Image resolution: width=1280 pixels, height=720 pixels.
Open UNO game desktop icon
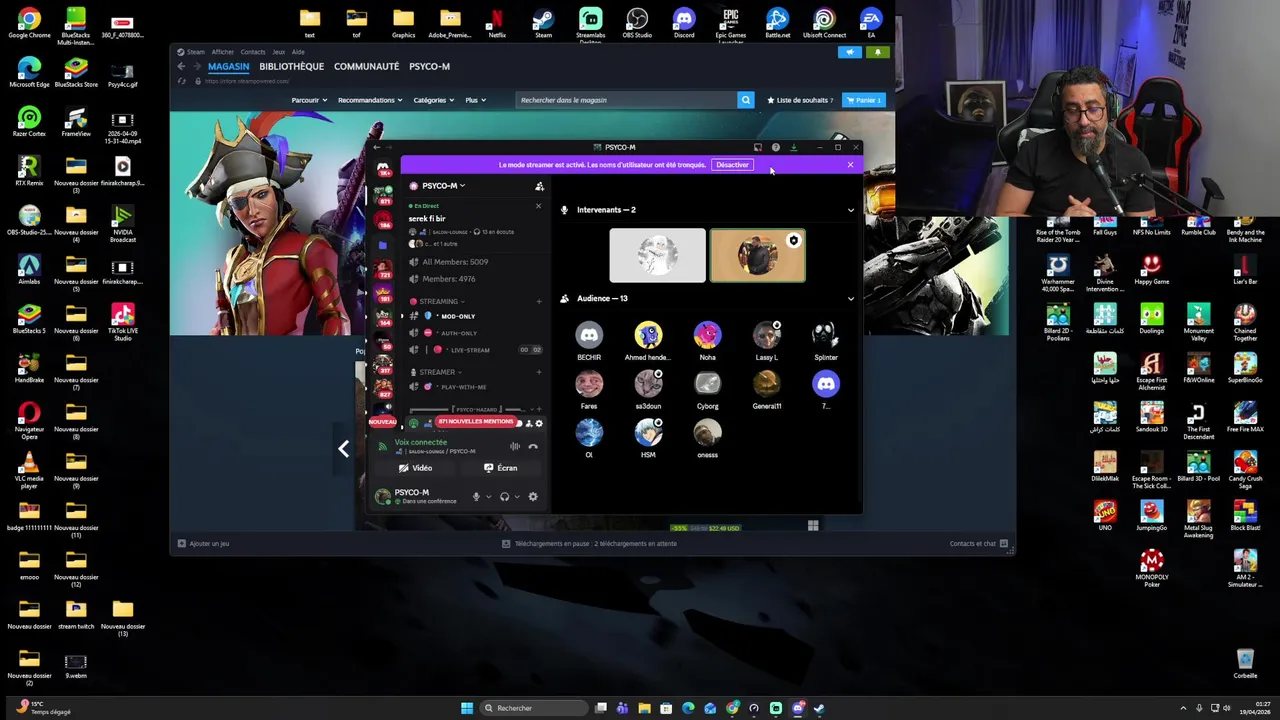pos(1105,515)
